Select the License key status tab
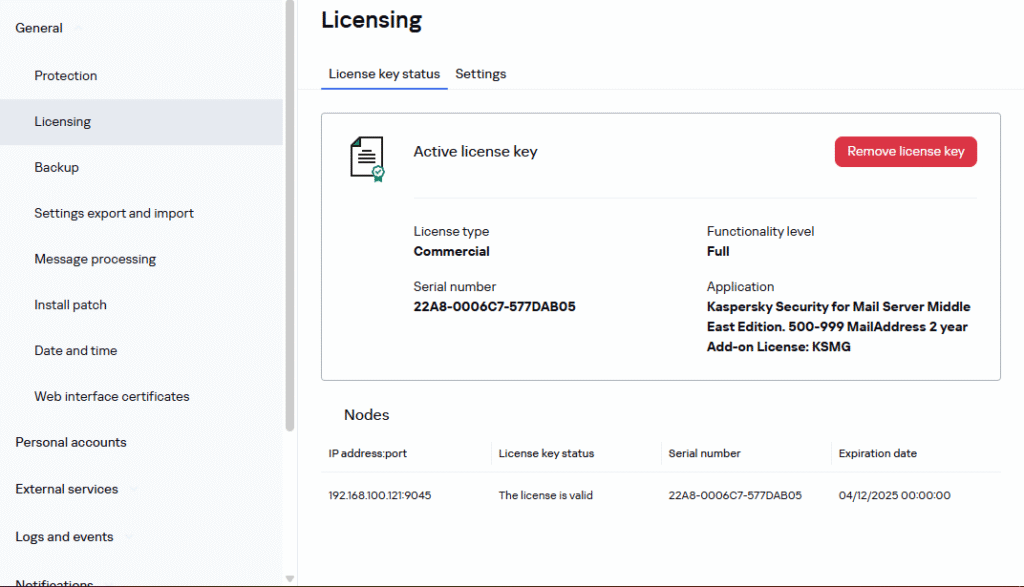 (x=384, y=74)
